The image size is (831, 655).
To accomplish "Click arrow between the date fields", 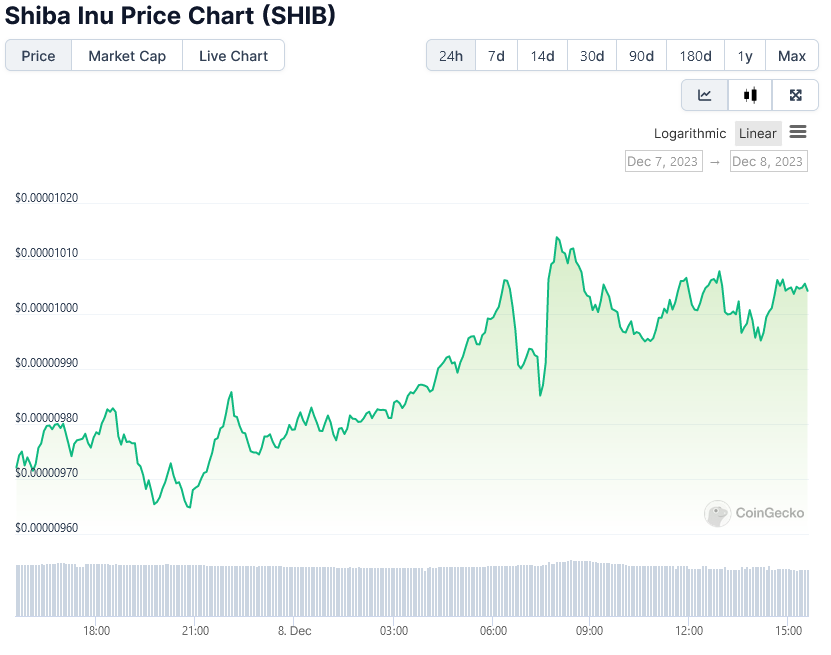I will (715, 162).
